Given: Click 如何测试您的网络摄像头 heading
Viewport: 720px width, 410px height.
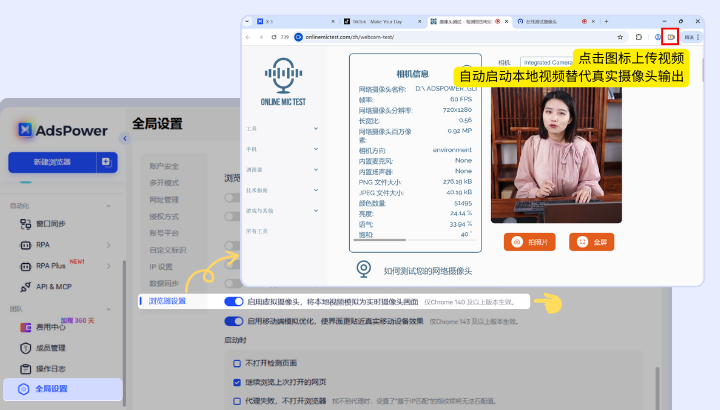Looking at the screenshot, I should coord(428,271).
